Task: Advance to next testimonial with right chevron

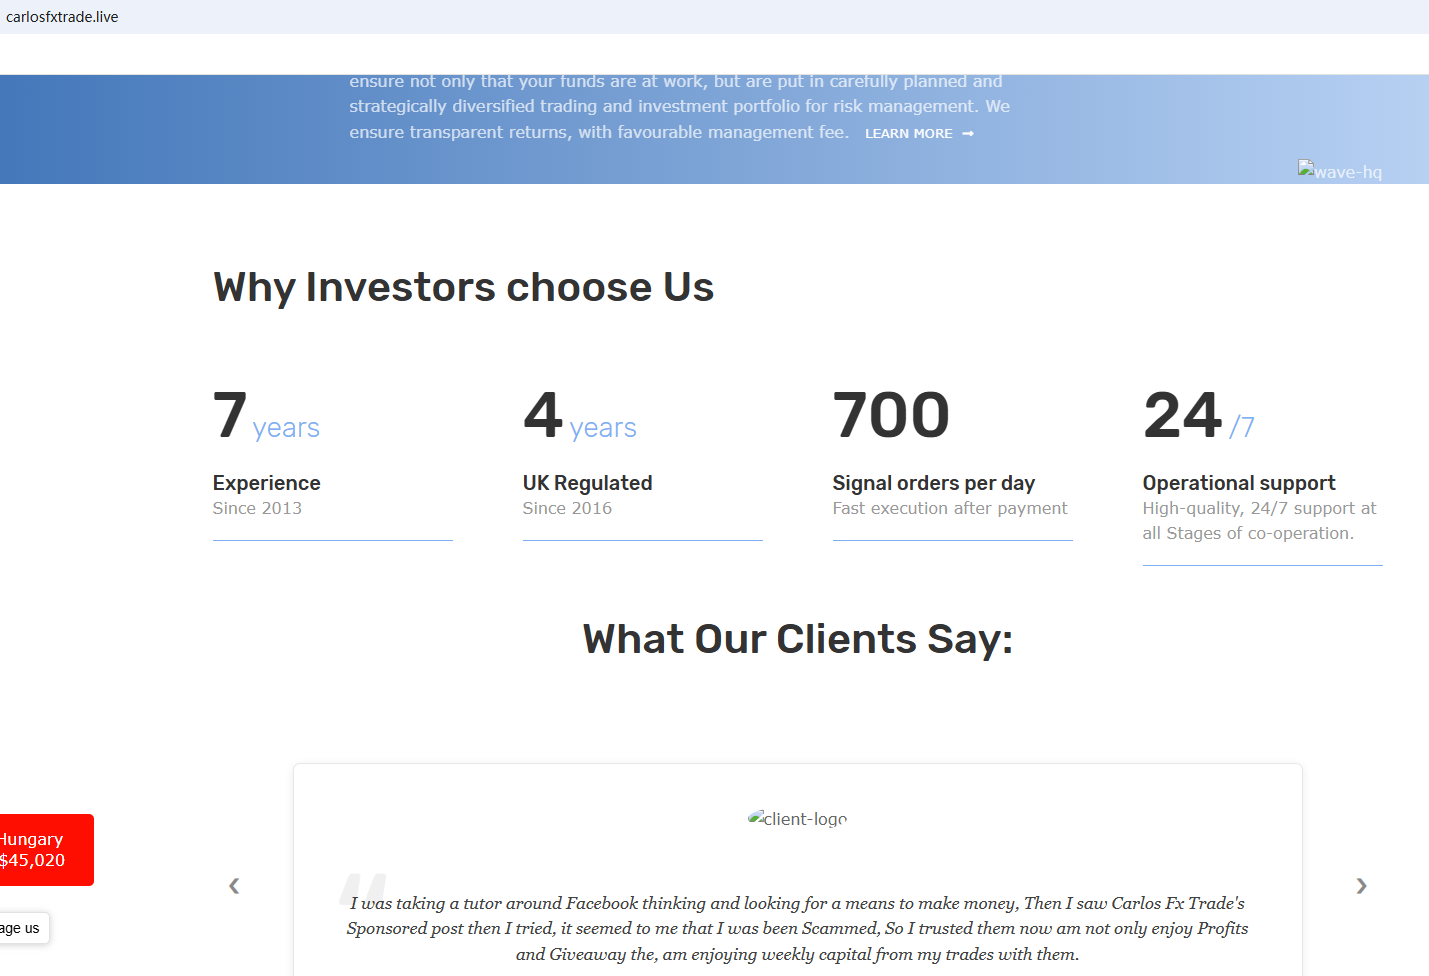Action: (x=1361, y=885)
